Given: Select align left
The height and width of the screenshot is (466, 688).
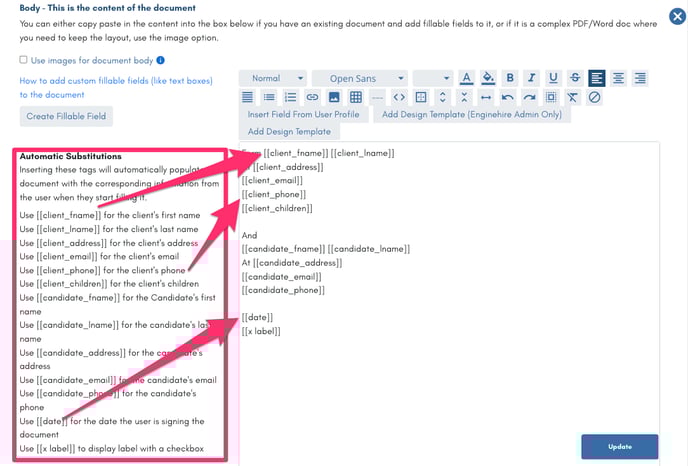Looking at the screenshot, I should (597, 78).
